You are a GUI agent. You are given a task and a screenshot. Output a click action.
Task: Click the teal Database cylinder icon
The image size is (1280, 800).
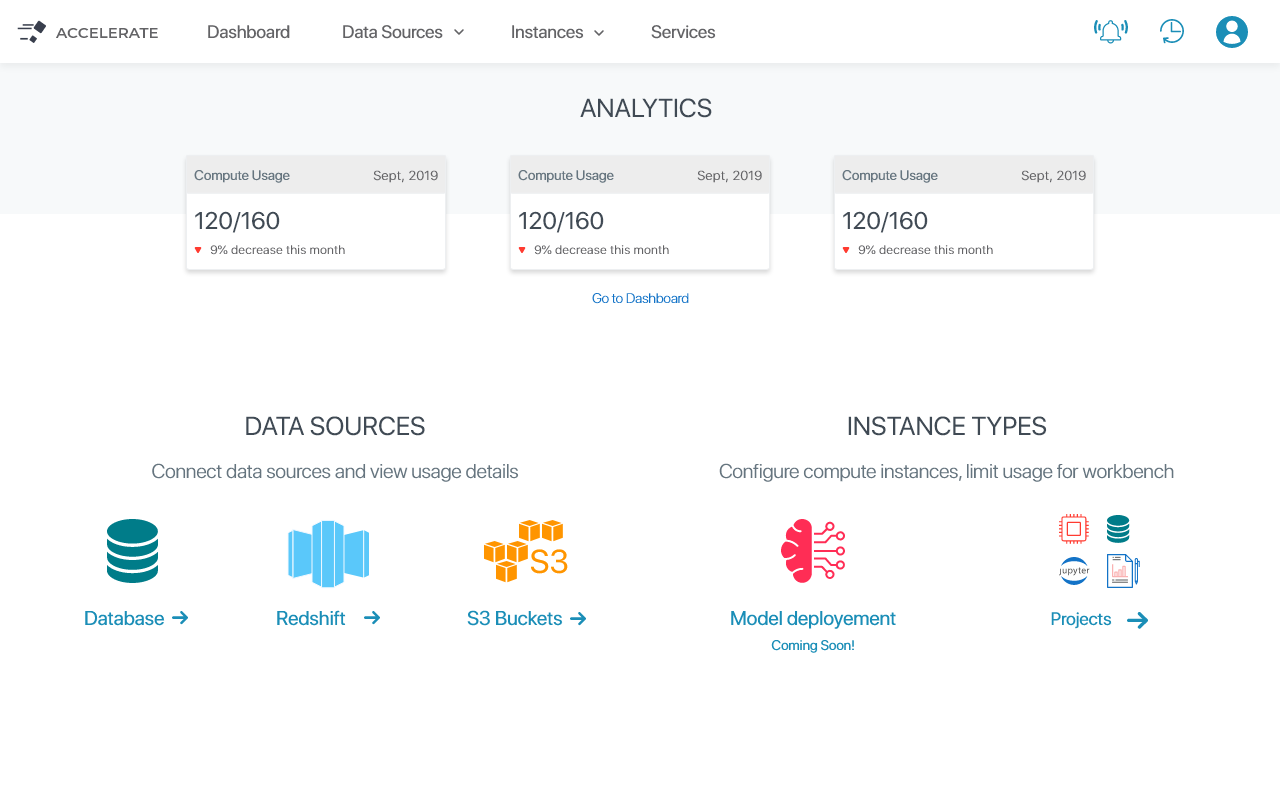coord(132,551)
